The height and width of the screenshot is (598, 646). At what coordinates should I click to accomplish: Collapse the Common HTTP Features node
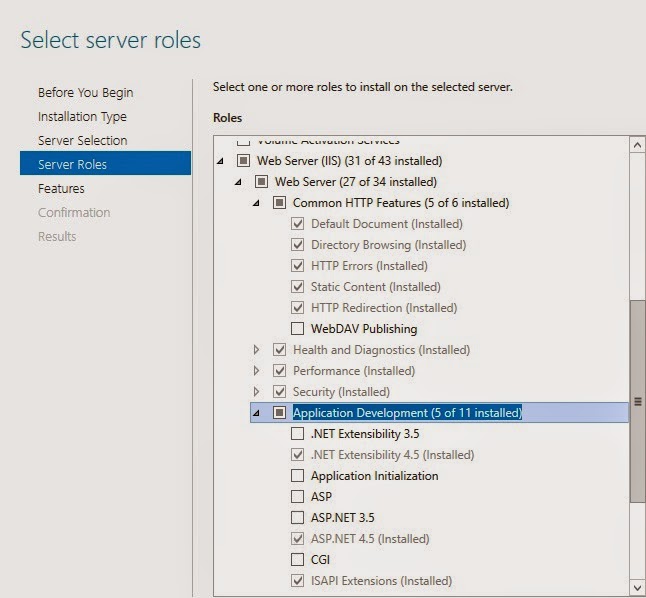(x=256, y=203)
